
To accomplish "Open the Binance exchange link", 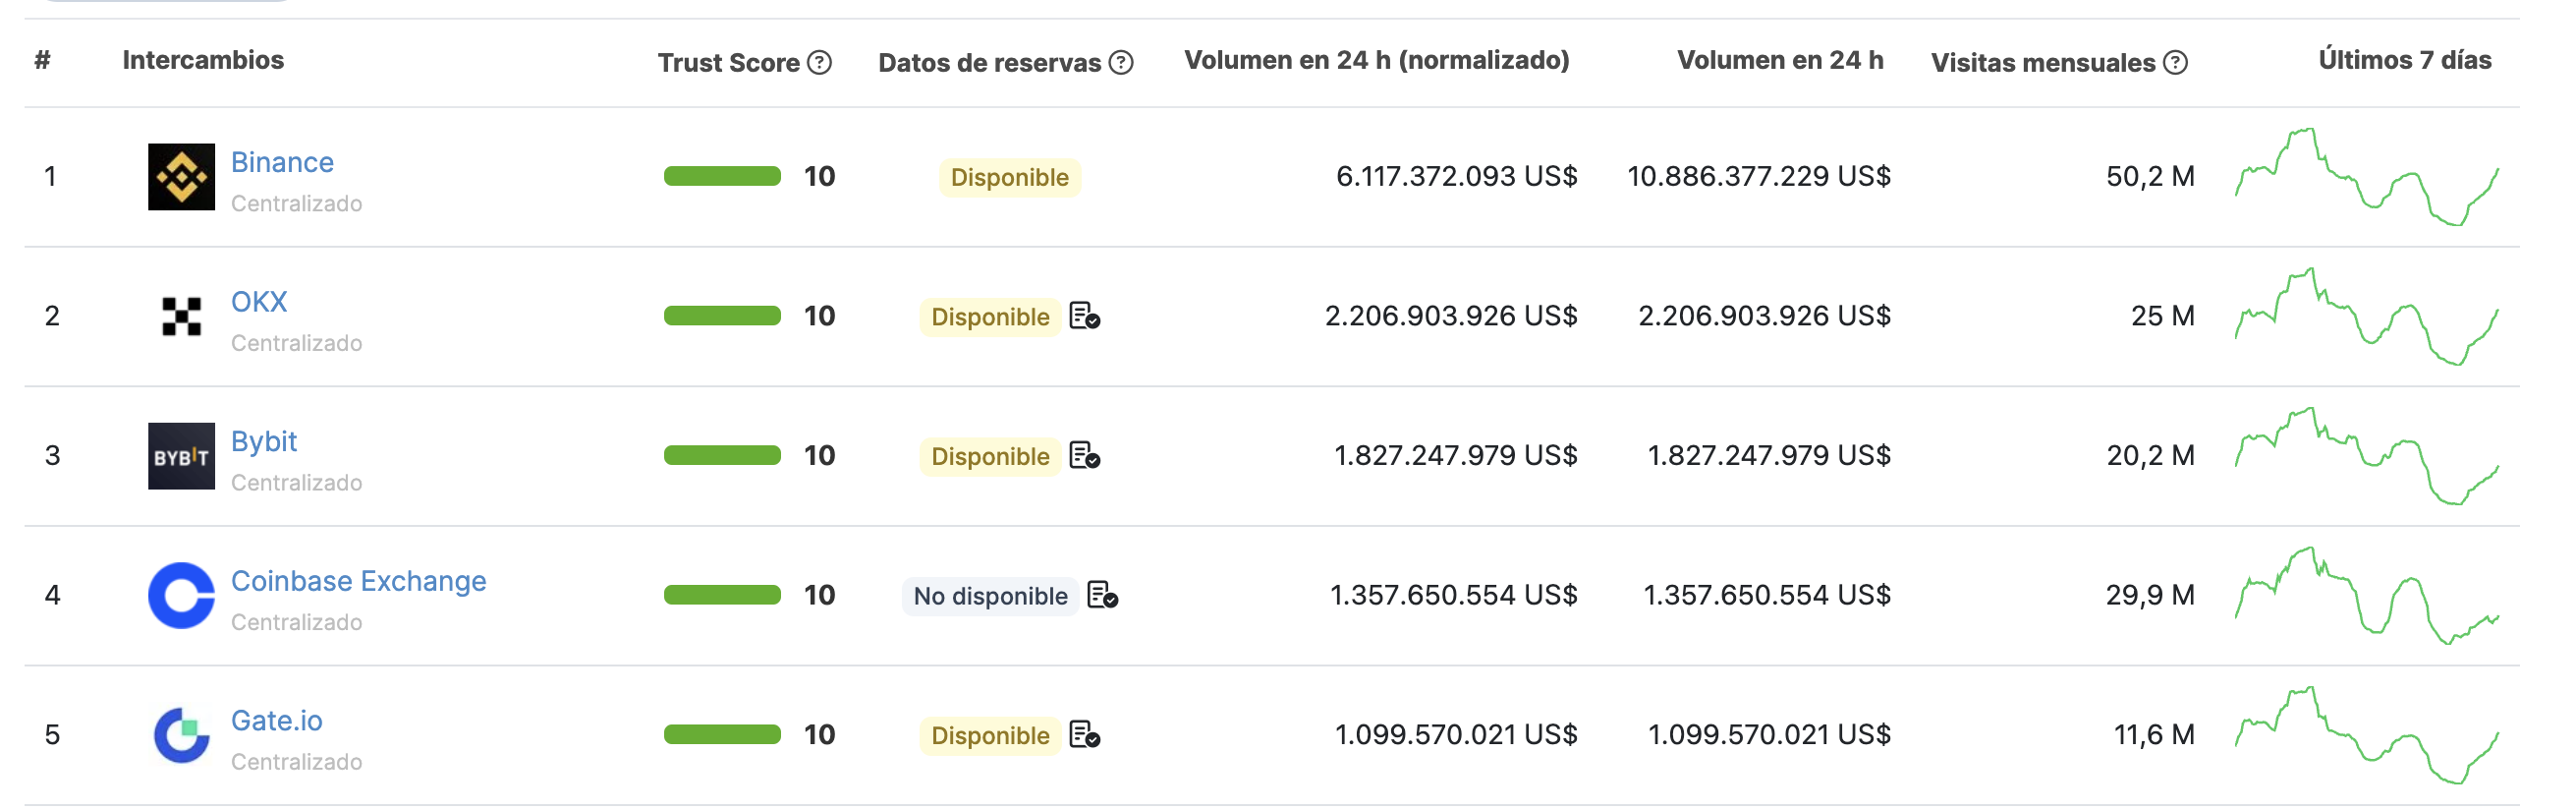I will [x=282, y=162].
